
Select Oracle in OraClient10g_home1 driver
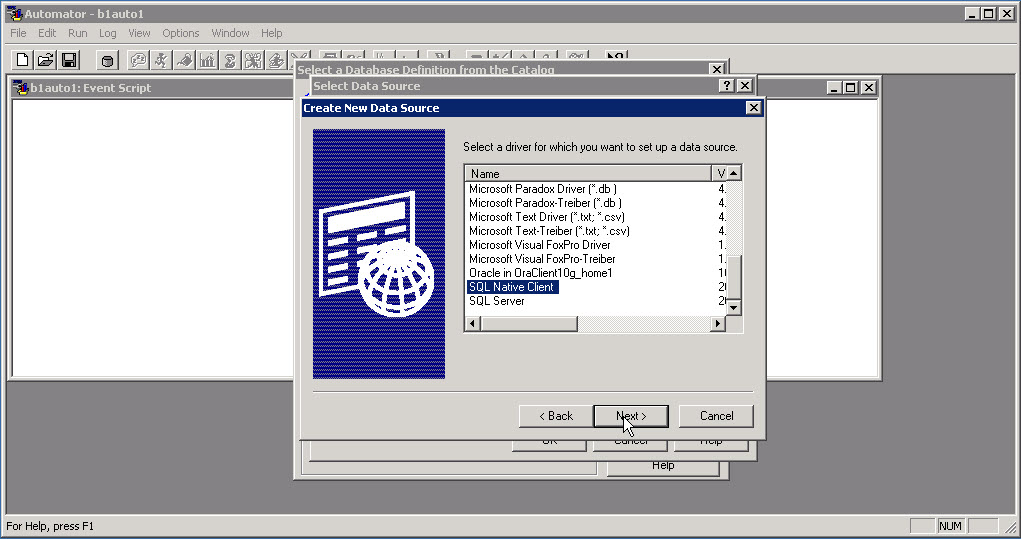coord(540,273)
